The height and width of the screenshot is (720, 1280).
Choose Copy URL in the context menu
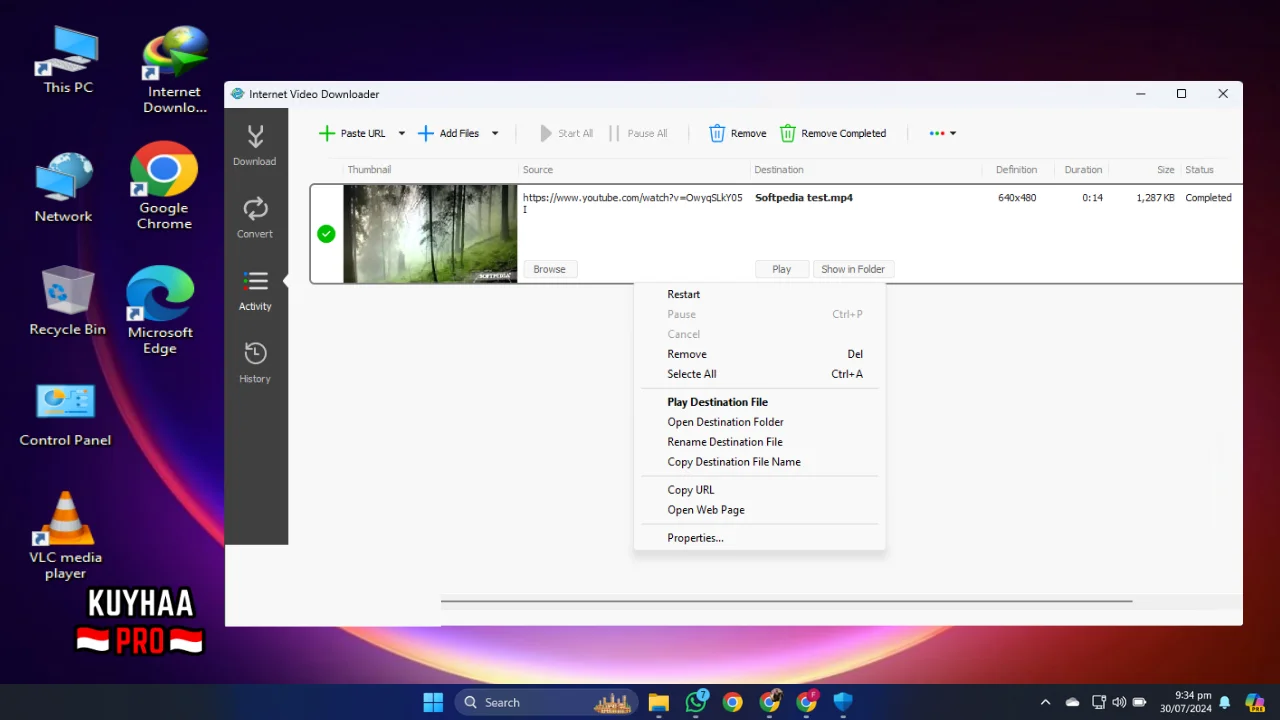pos(759,490)
